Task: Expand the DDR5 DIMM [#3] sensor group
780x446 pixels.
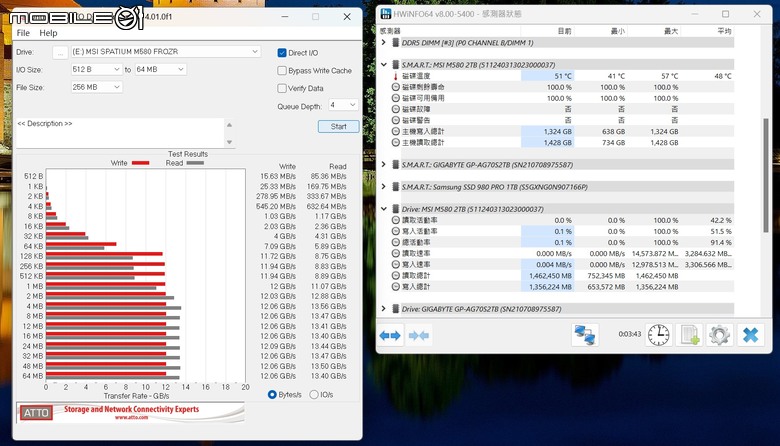Action: pos(384,43)
